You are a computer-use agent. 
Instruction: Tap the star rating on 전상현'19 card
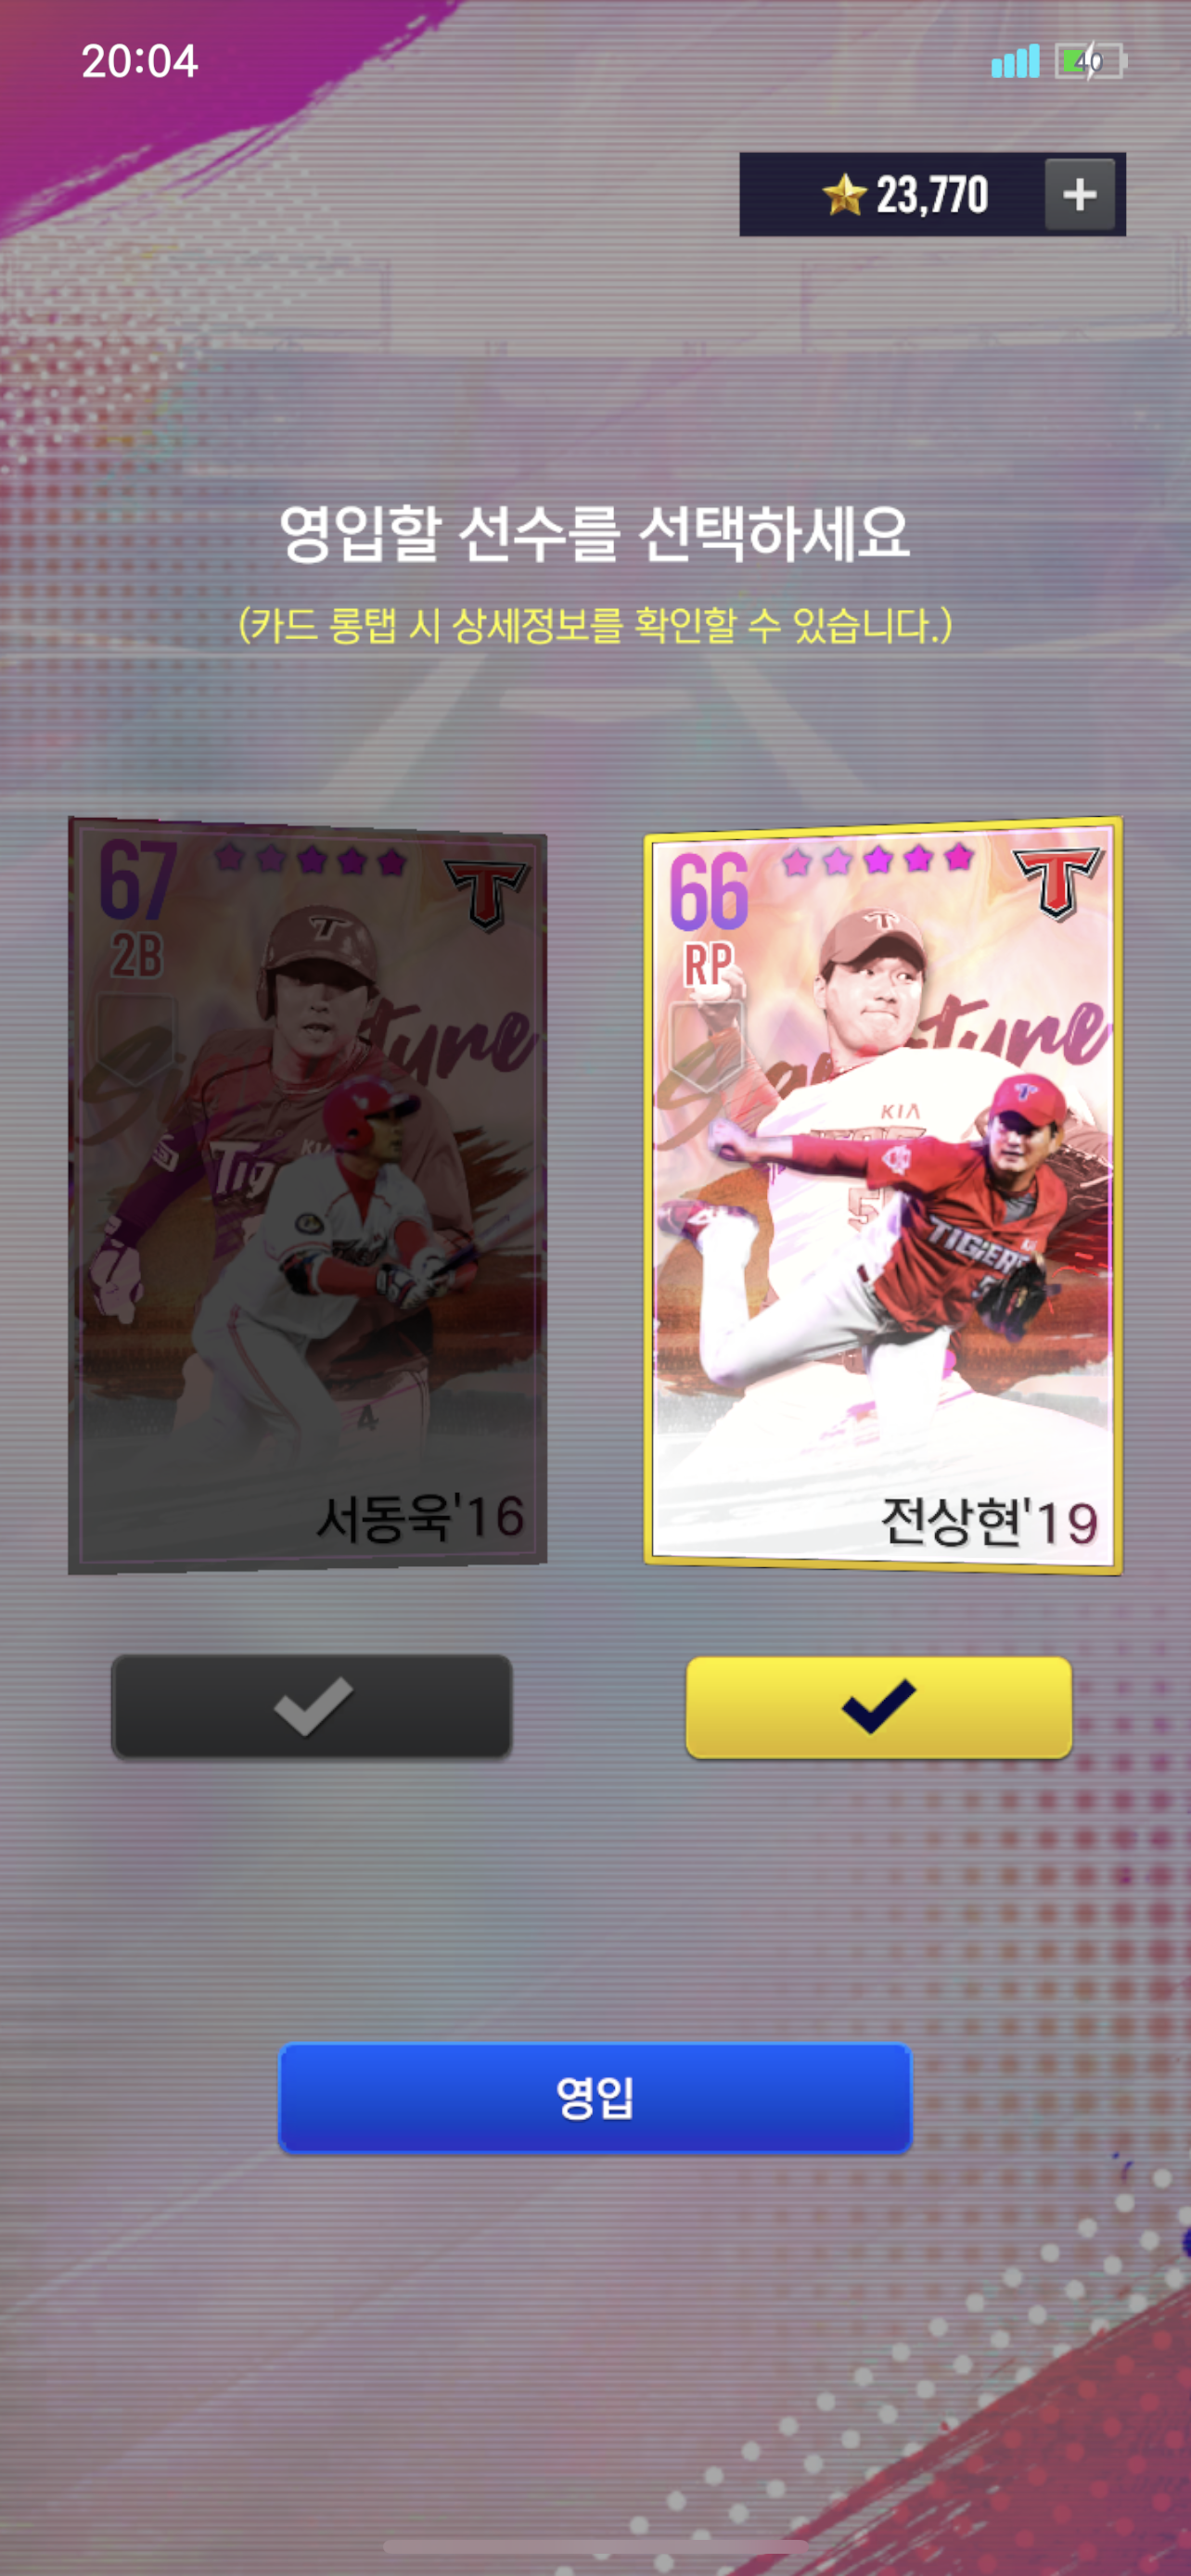877,858
